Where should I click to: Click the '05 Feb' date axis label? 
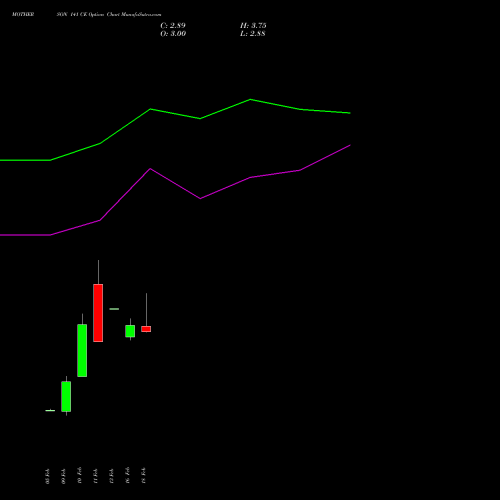pos(47,476)
